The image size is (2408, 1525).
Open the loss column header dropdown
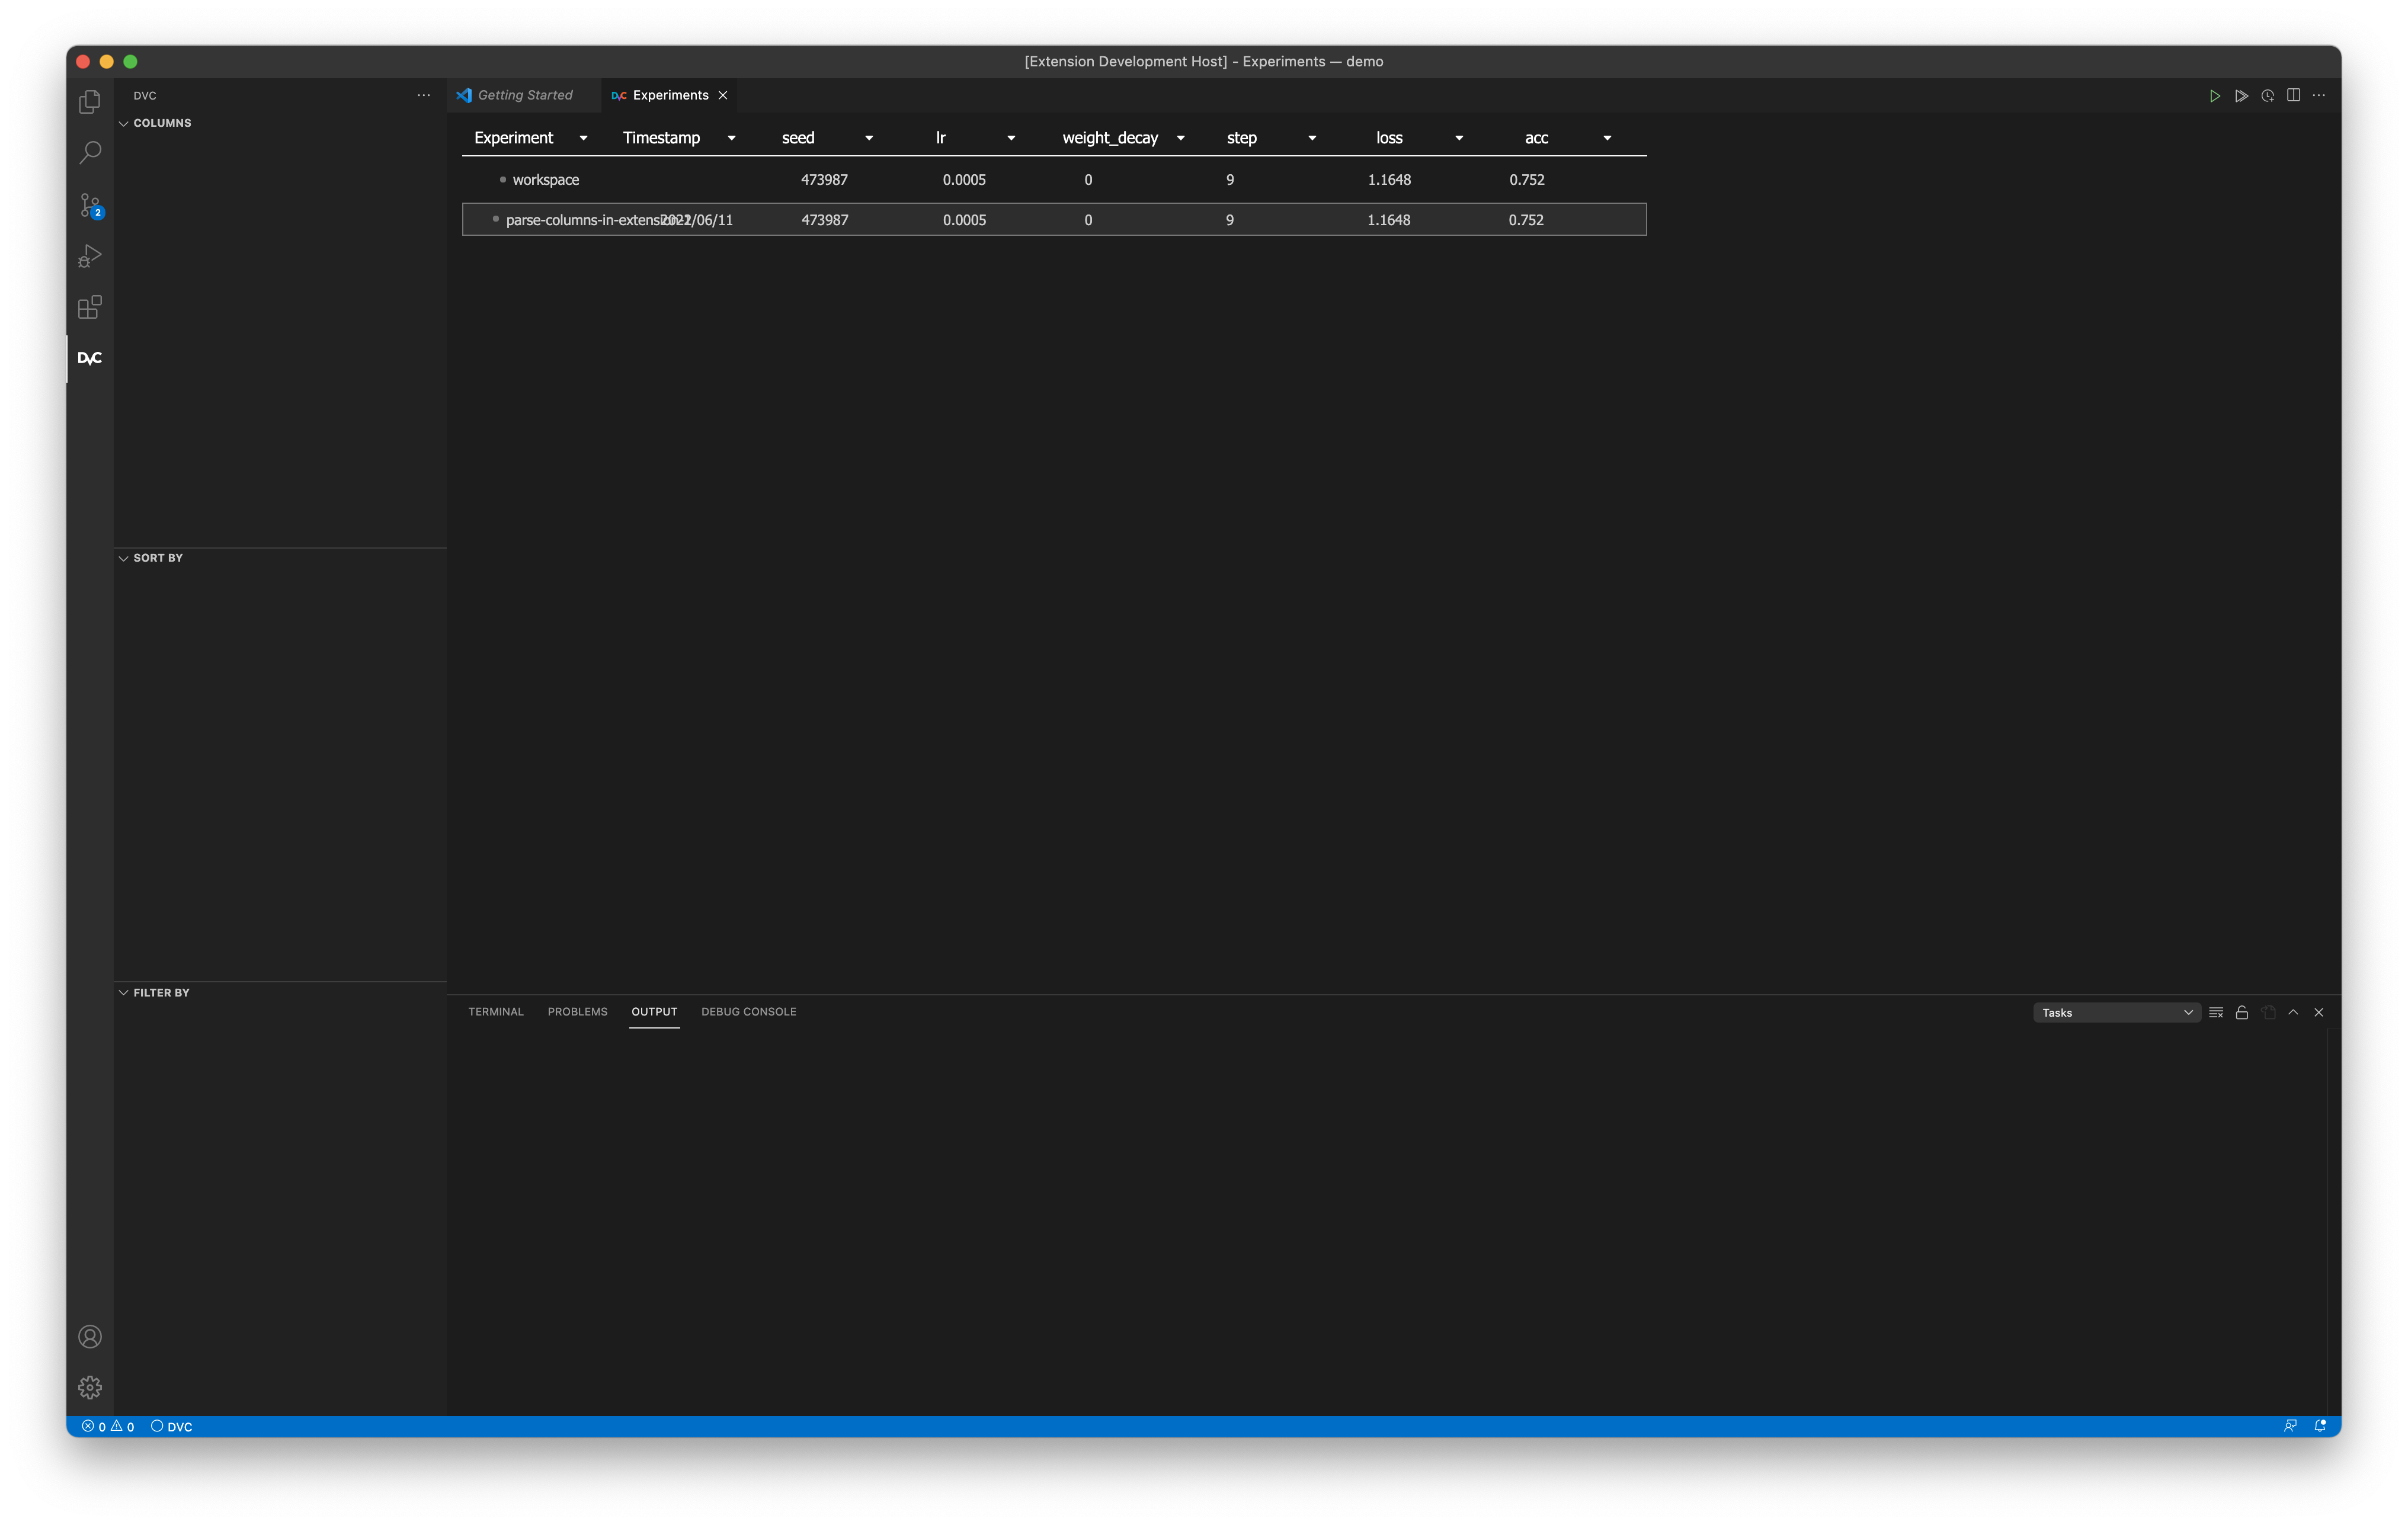pyautogui.click(x=1458, y=137)
